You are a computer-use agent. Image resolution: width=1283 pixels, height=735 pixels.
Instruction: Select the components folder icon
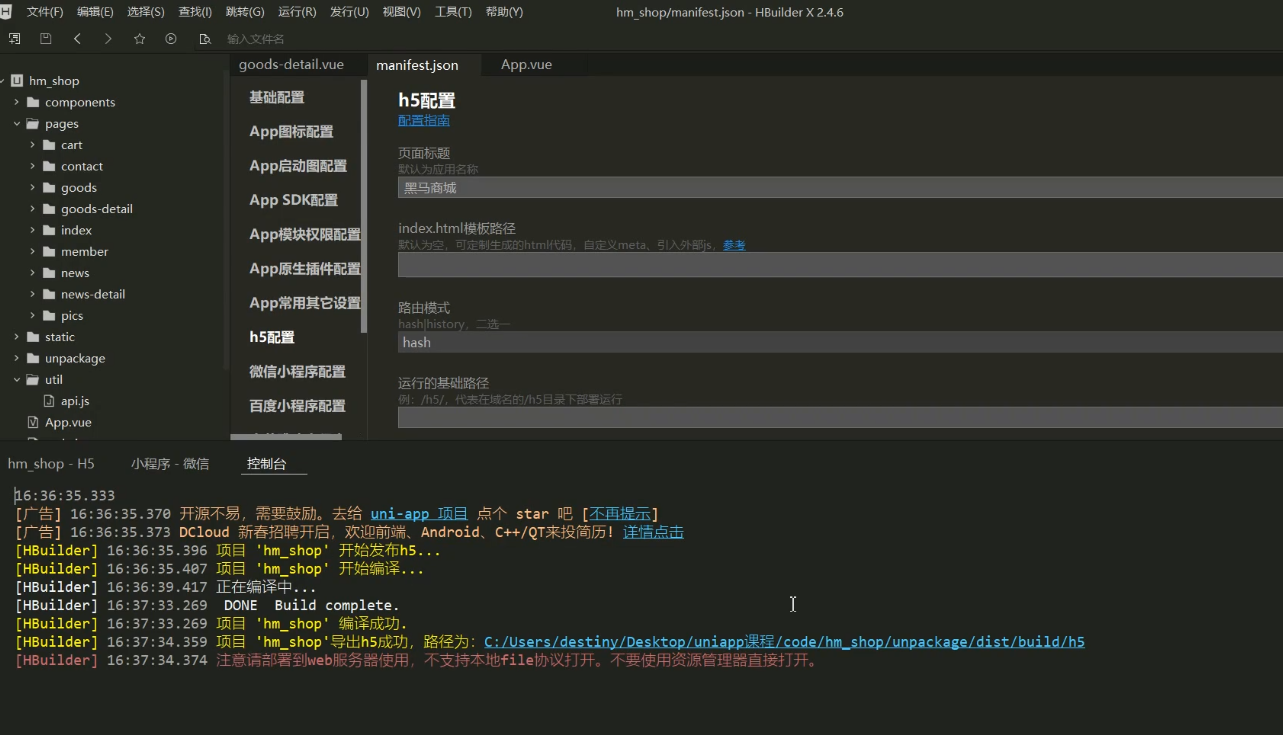coord(33,102)
